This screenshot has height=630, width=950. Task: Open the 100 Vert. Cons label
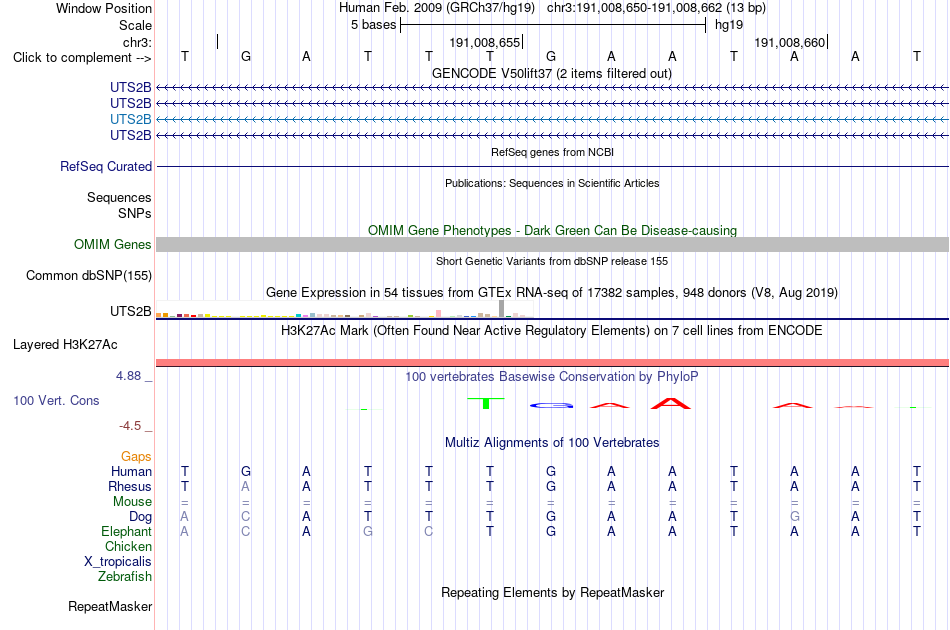(x=56, y=400)
